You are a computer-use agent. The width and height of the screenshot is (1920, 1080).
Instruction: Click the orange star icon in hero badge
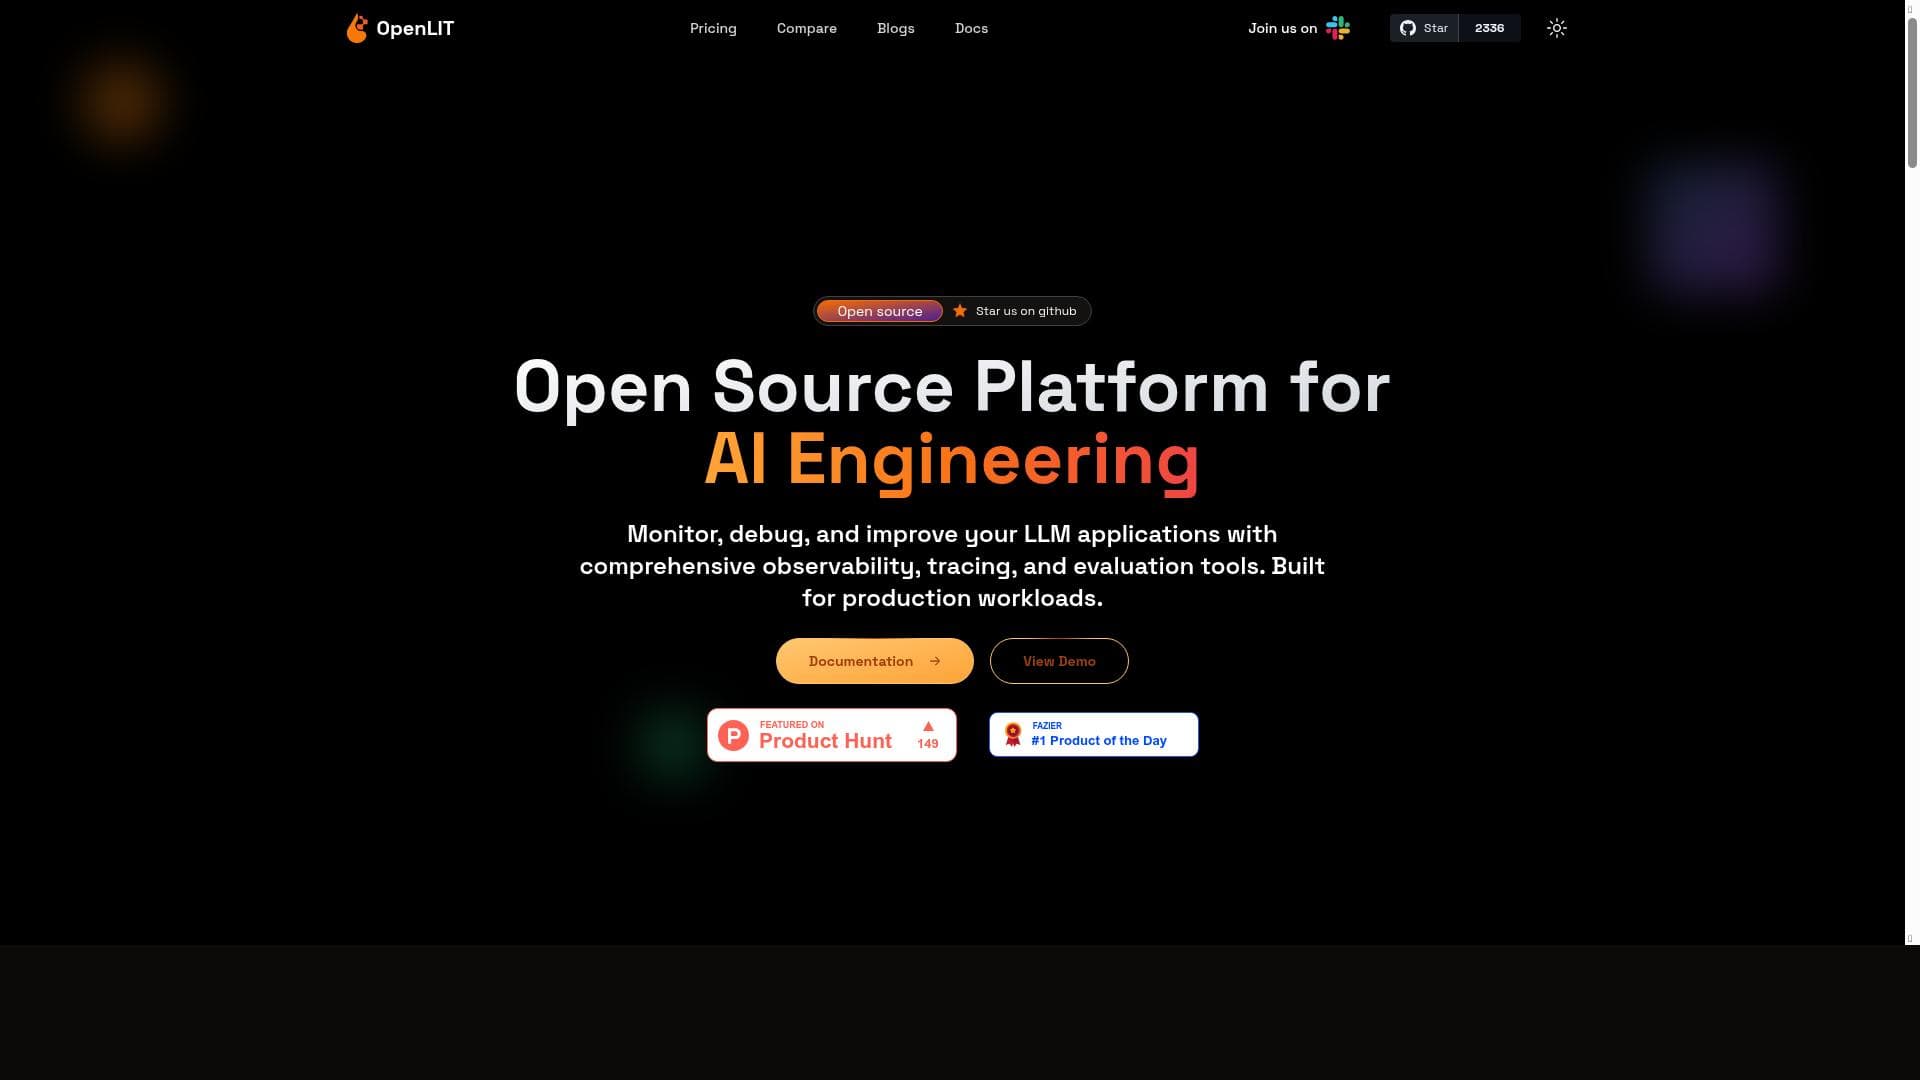960,311
